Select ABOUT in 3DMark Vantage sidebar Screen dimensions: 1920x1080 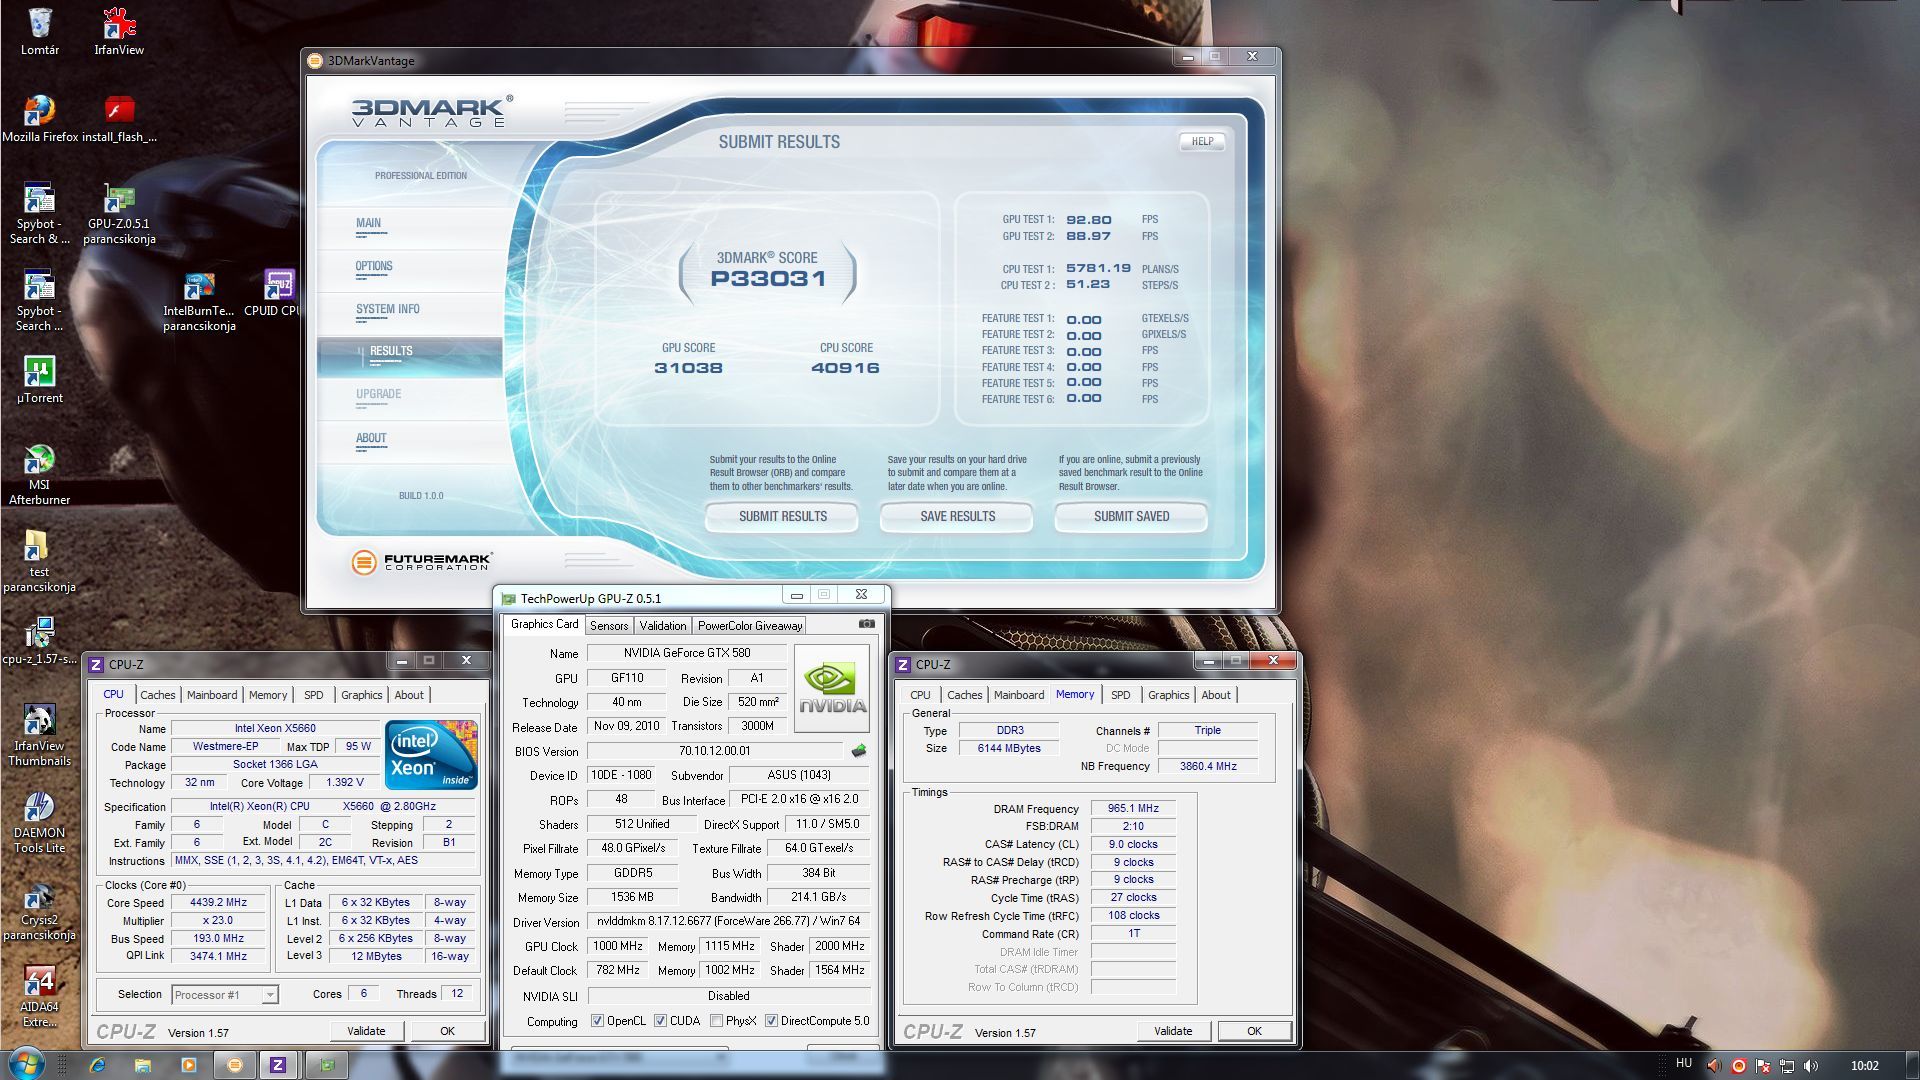[371, 438]
